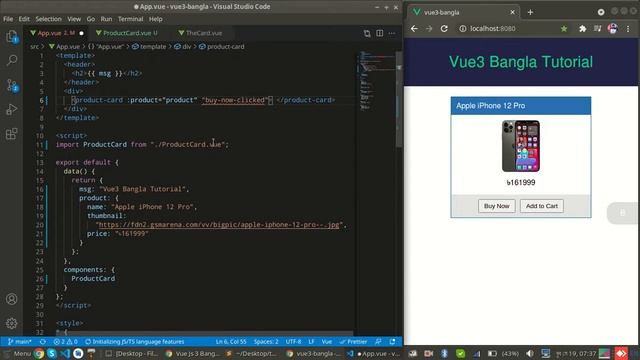Click the Prettier status bar item

[354, 342]
